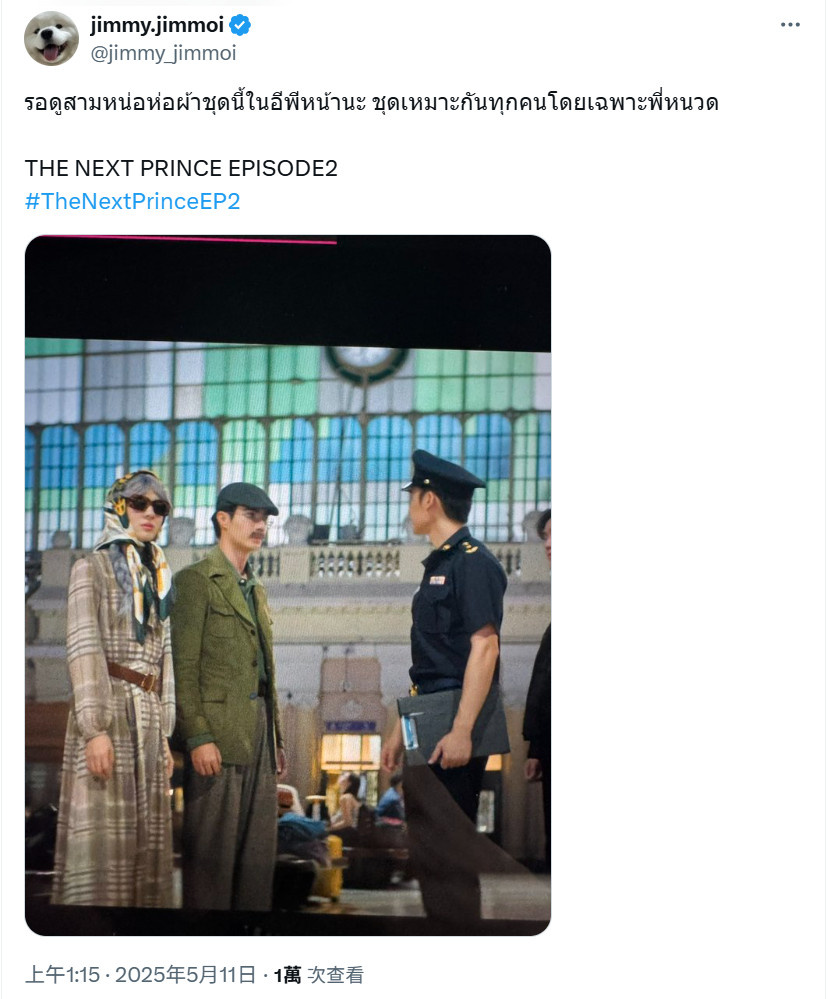
Task: Open the @jimmy_jimmoi handle link
Action: 163,54
